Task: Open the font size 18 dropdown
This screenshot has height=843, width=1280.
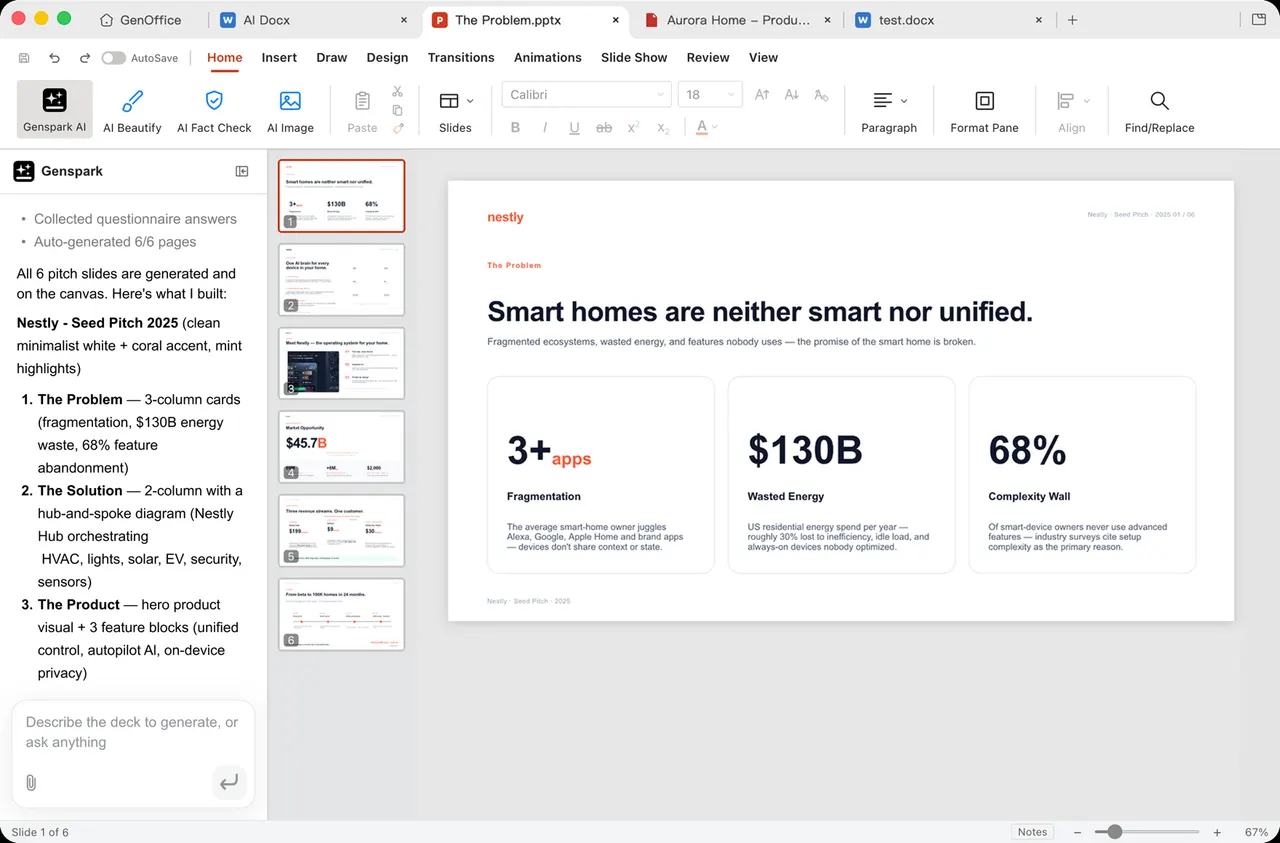Action: point(710,95)
